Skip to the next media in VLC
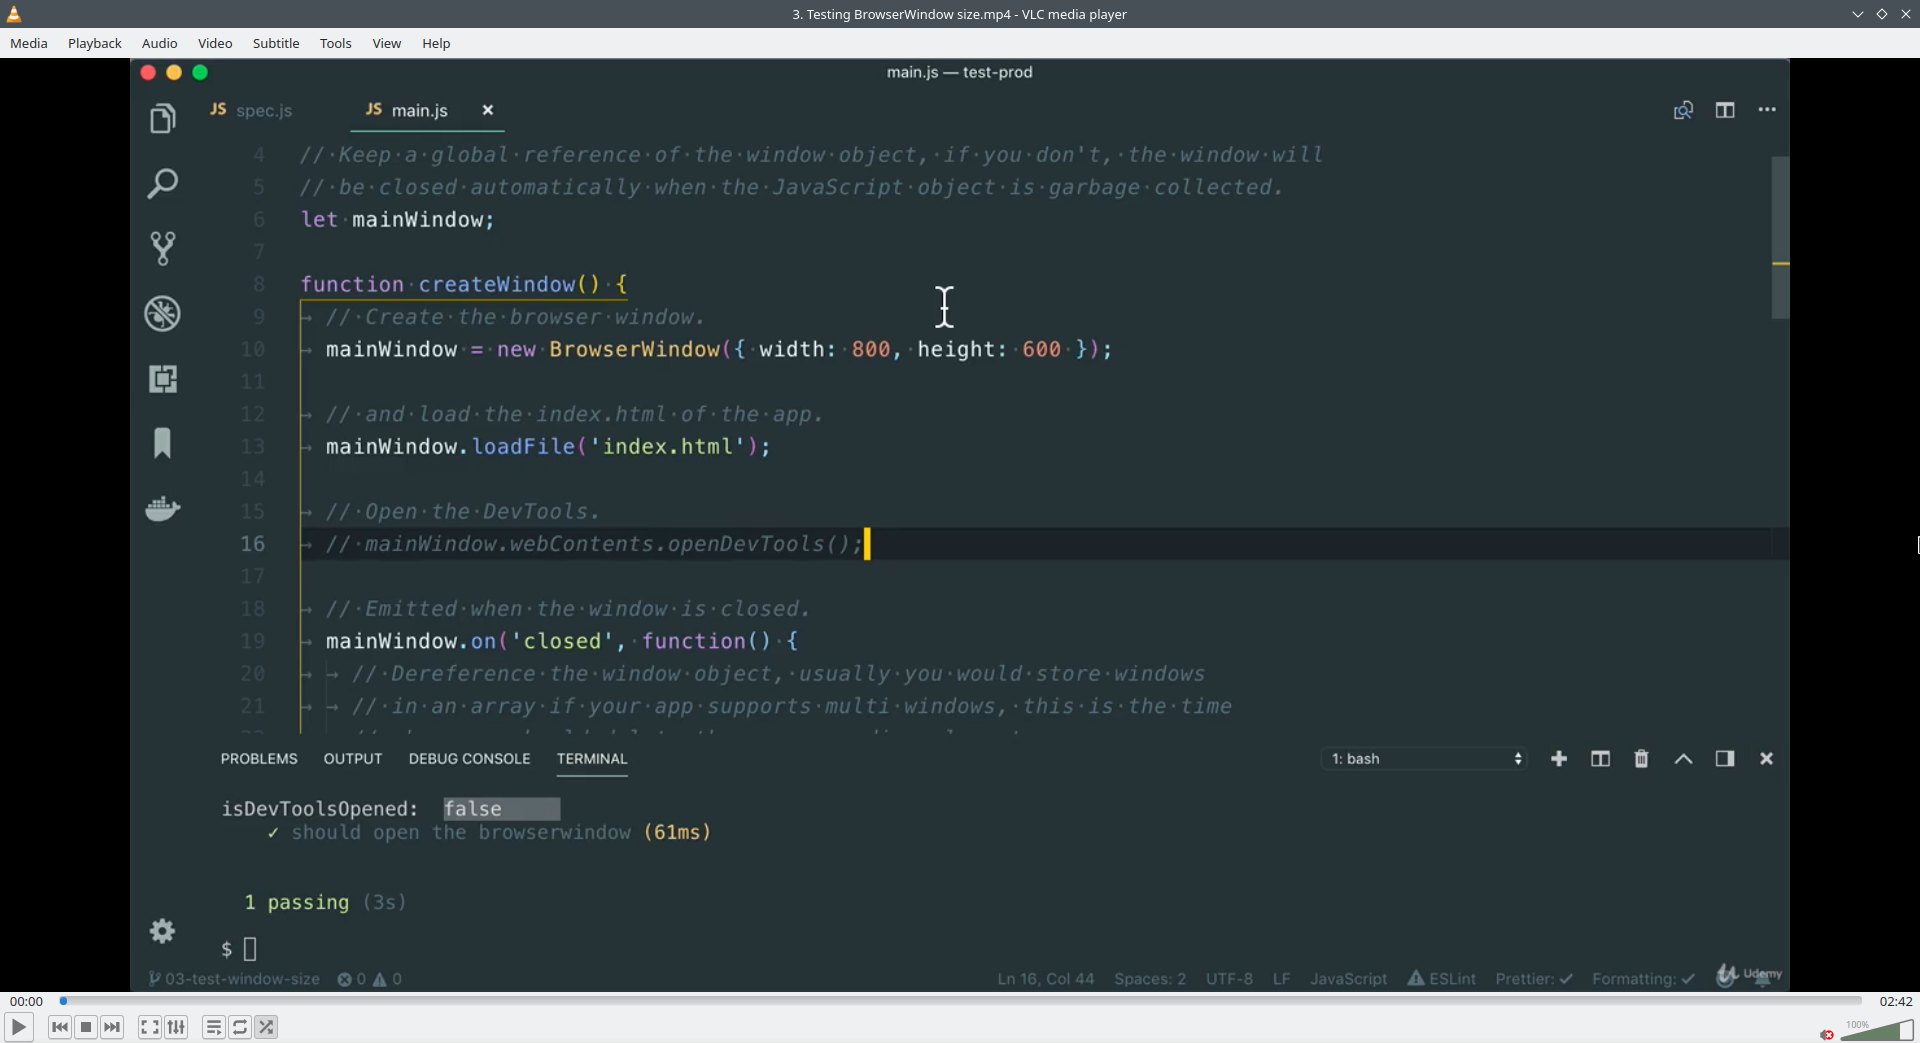1920x1043 pixels. click(112, 1027)
